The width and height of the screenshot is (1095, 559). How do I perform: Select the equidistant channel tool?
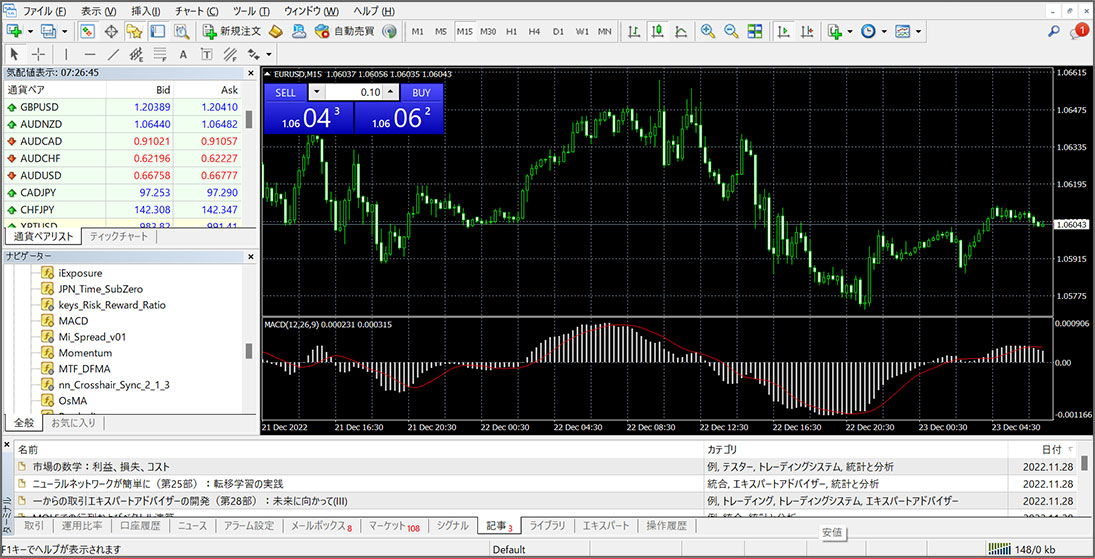click(x=137, y=54)
